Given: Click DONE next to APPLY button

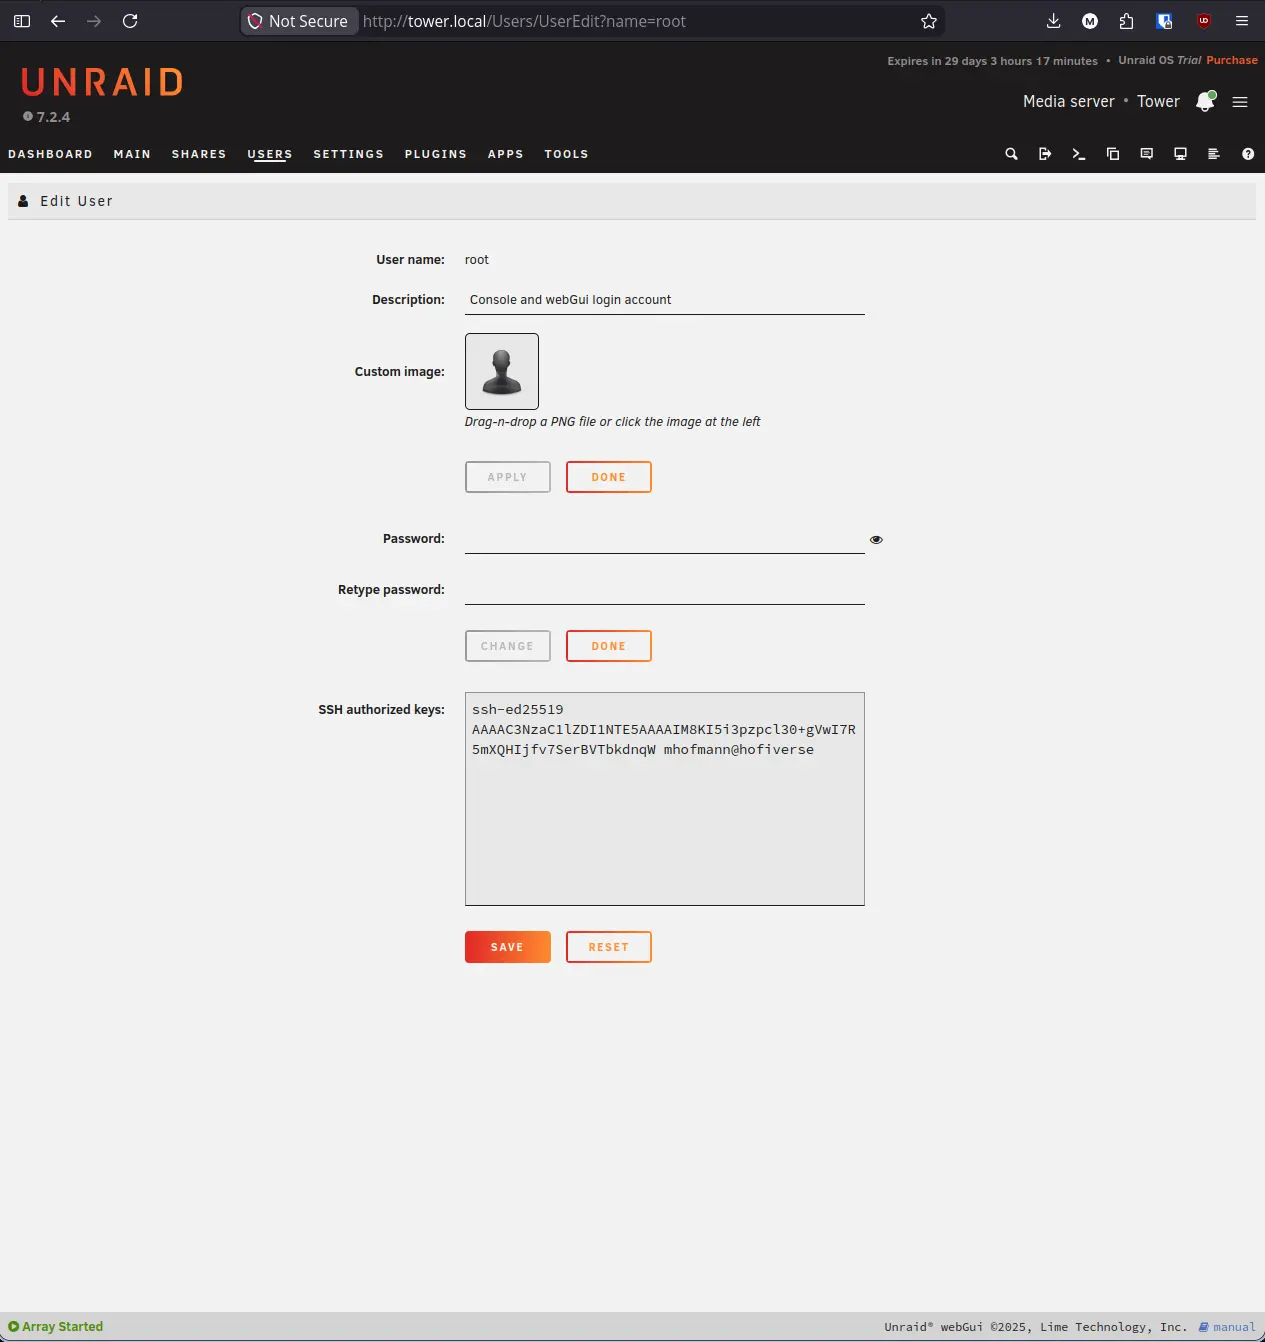Looking at the screenshot, I should 609,477.
